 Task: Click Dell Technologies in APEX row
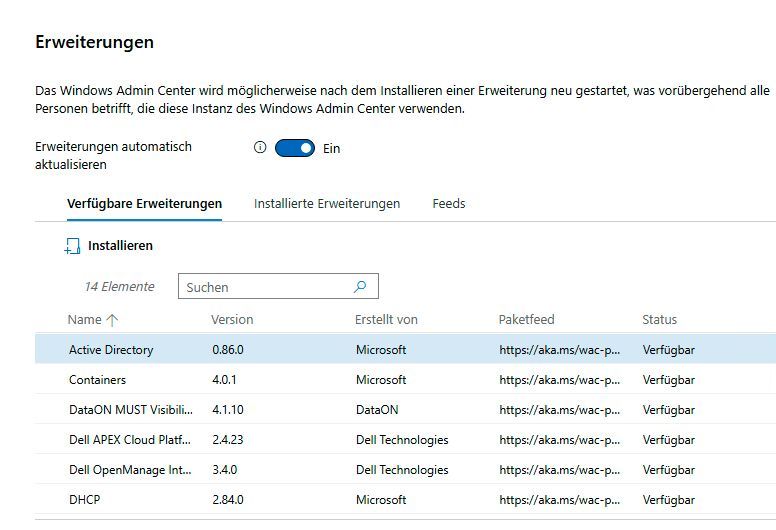tap(402, 440)
